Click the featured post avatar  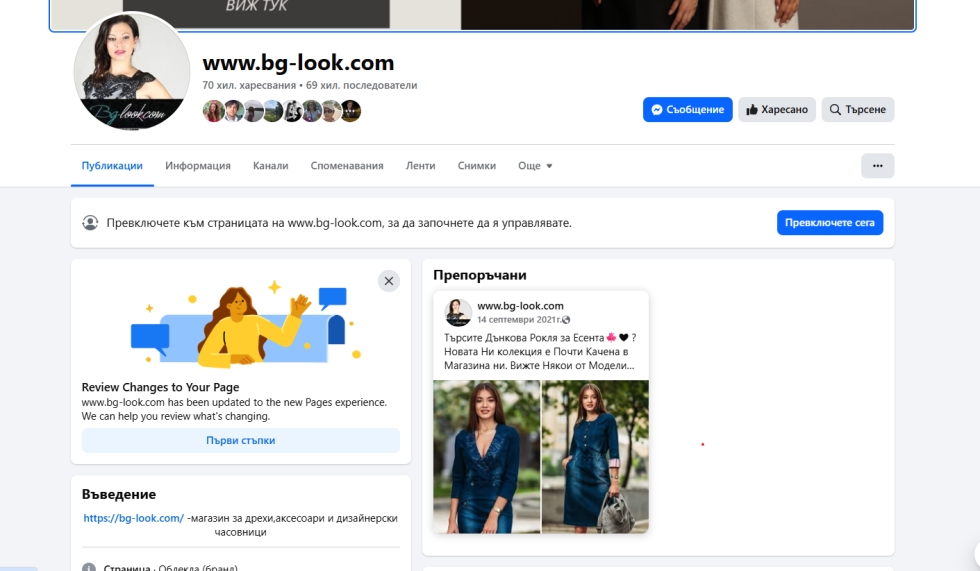458,312
